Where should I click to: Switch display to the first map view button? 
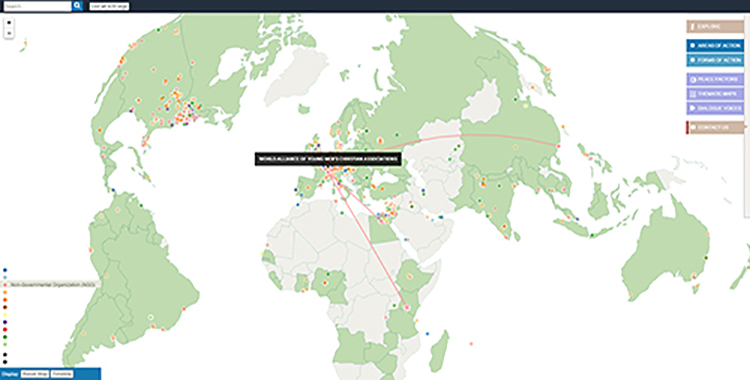(35, 374)
